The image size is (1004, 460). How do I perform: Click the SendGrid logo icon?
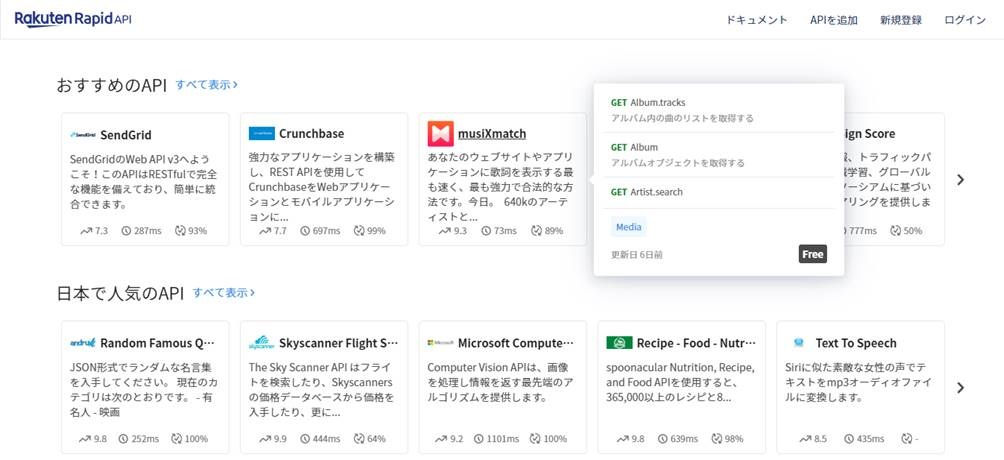(x=83, y=135)
